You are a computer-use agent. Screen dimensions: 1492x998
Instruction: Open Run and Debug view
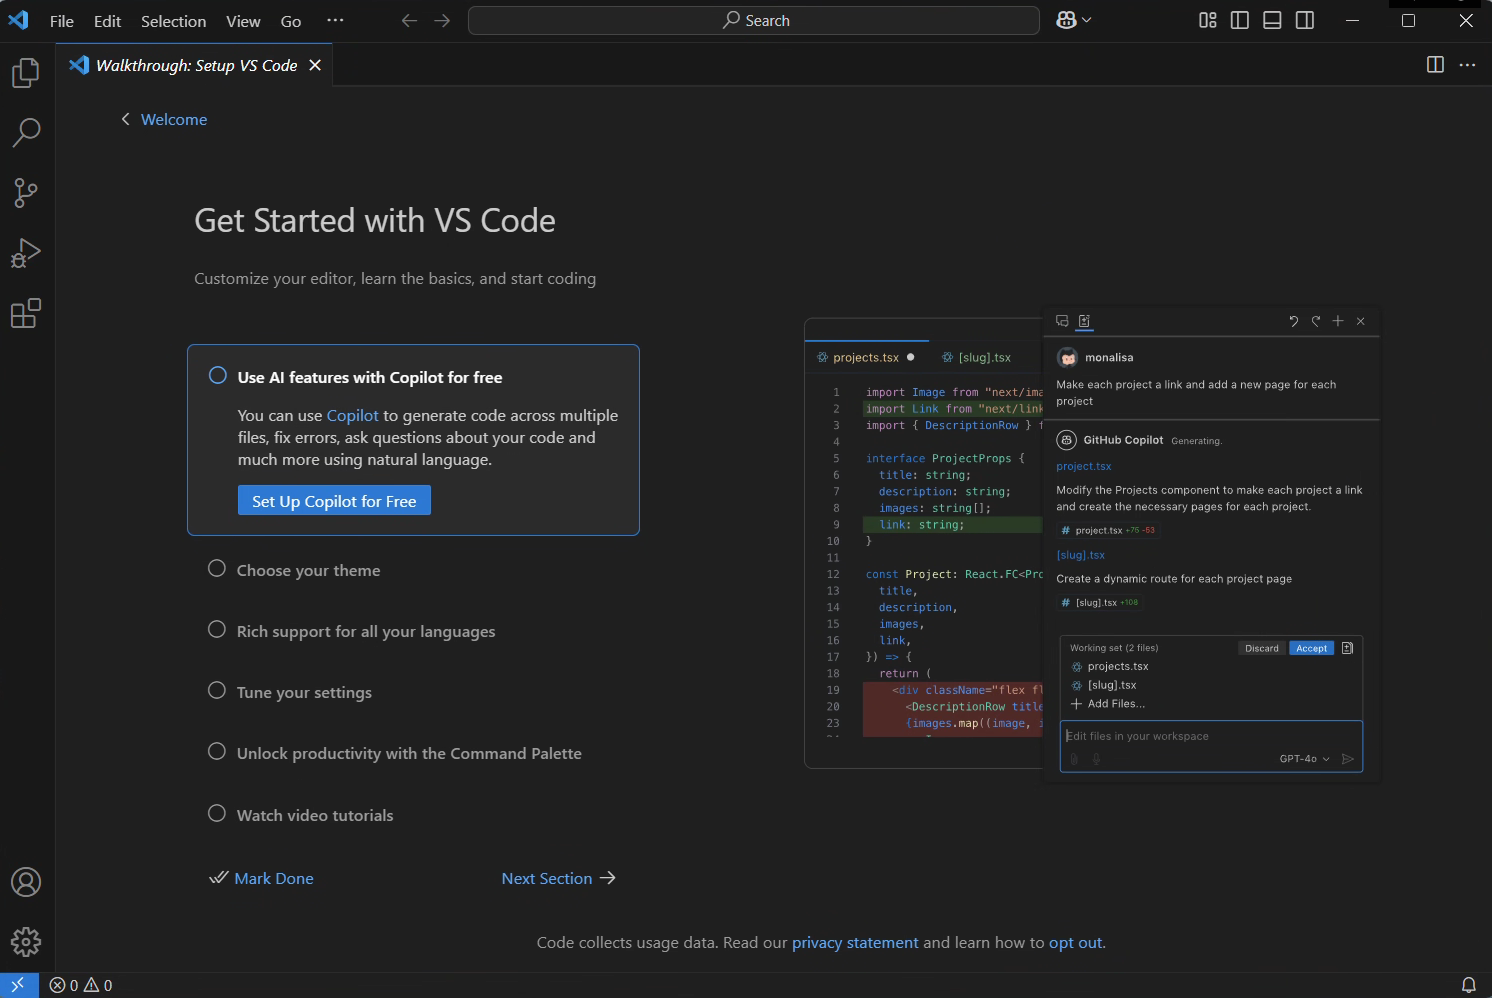(26, 253)
